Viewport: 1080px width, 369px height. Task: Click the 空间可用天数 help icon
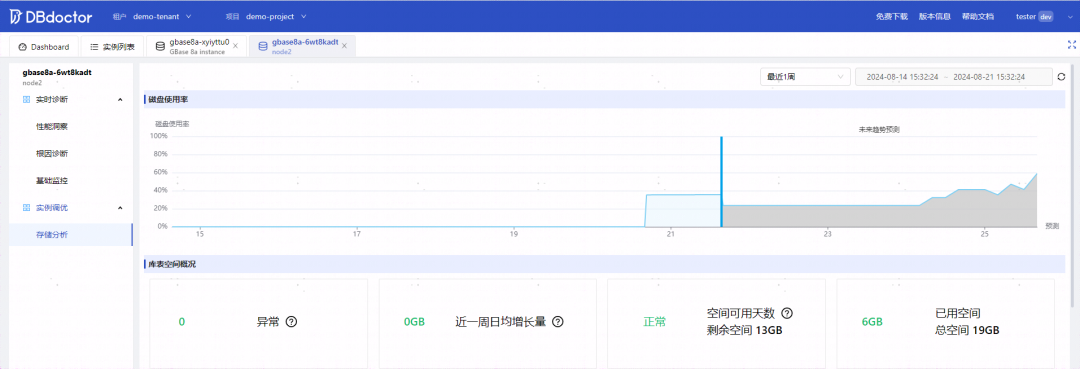pos(787,313)
